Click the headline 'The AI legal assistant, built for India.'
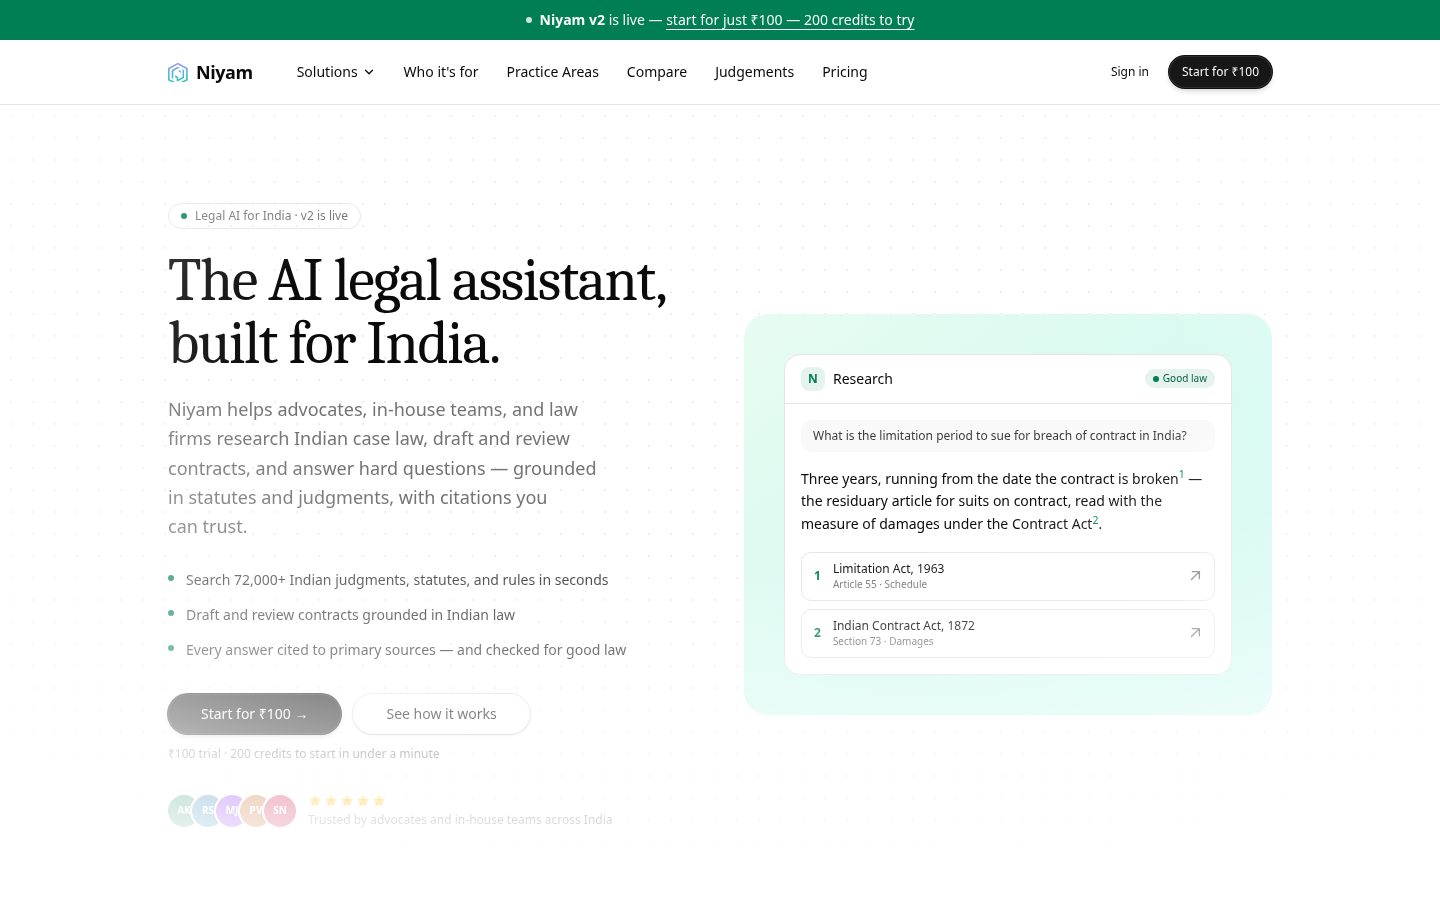Image resolution: width=1440 pixels, height=900 pixels. [418, 312]
